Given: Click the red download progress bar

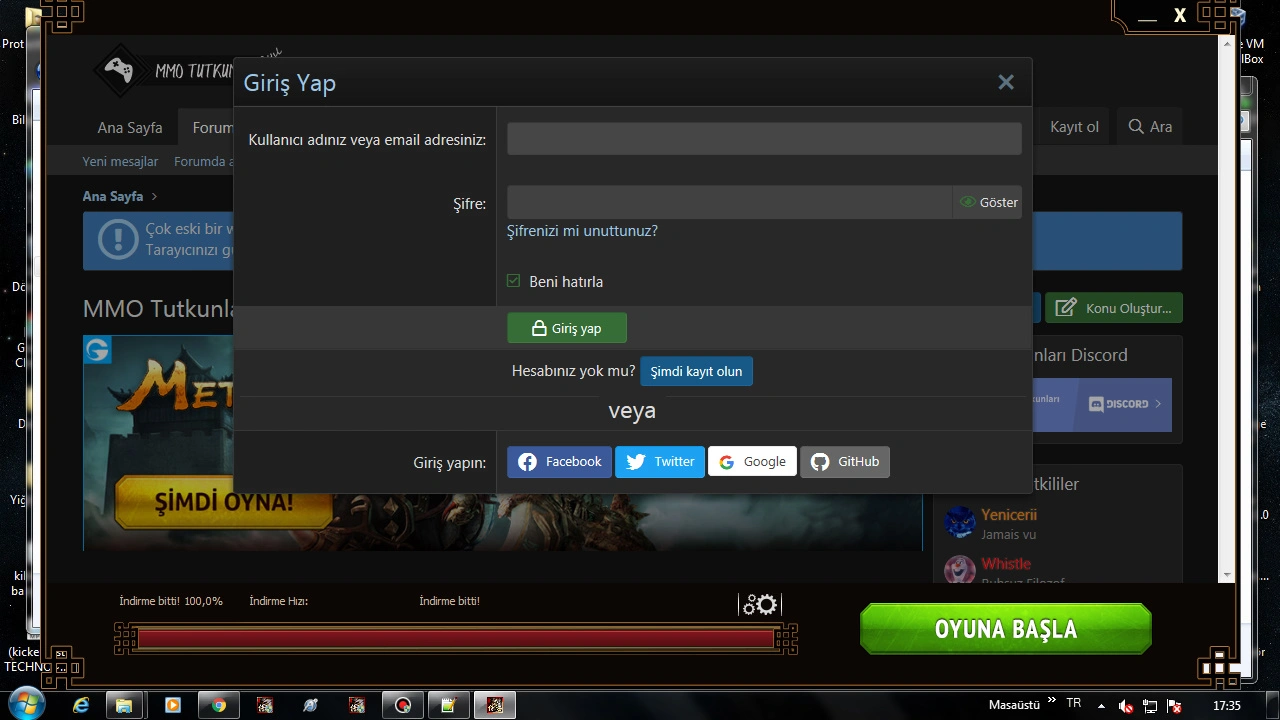Looking at the screenshot, I should 456,639.
